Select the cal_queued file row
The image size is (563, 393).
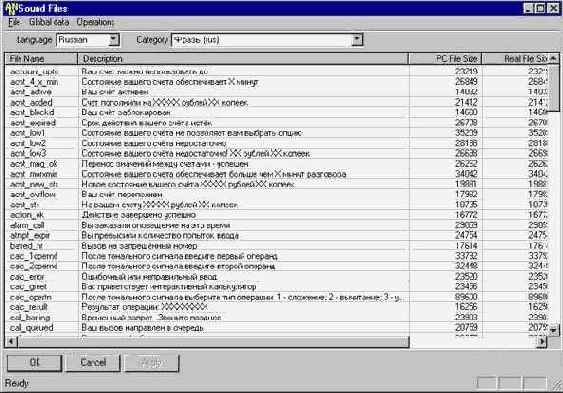pos(276,328)
